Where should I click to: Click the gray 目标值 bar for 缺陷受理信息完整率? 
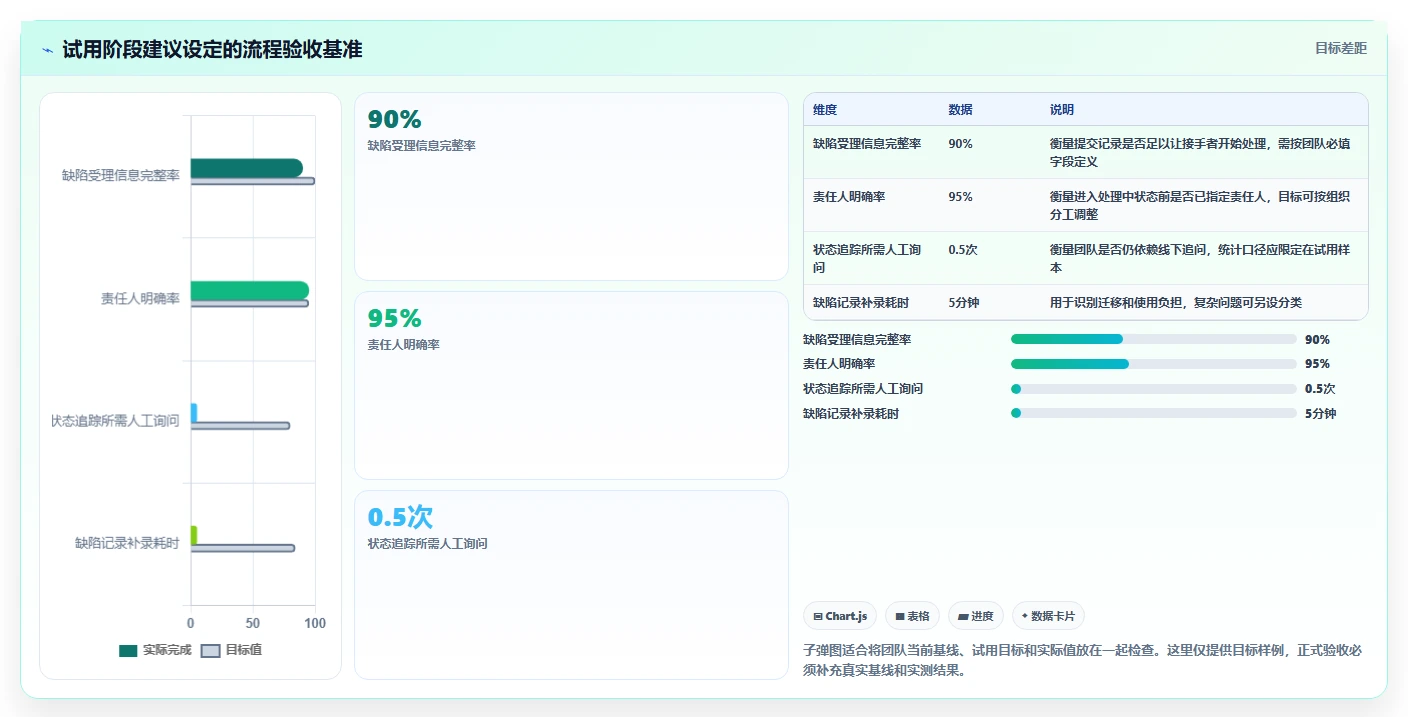(x=252, y=181)
